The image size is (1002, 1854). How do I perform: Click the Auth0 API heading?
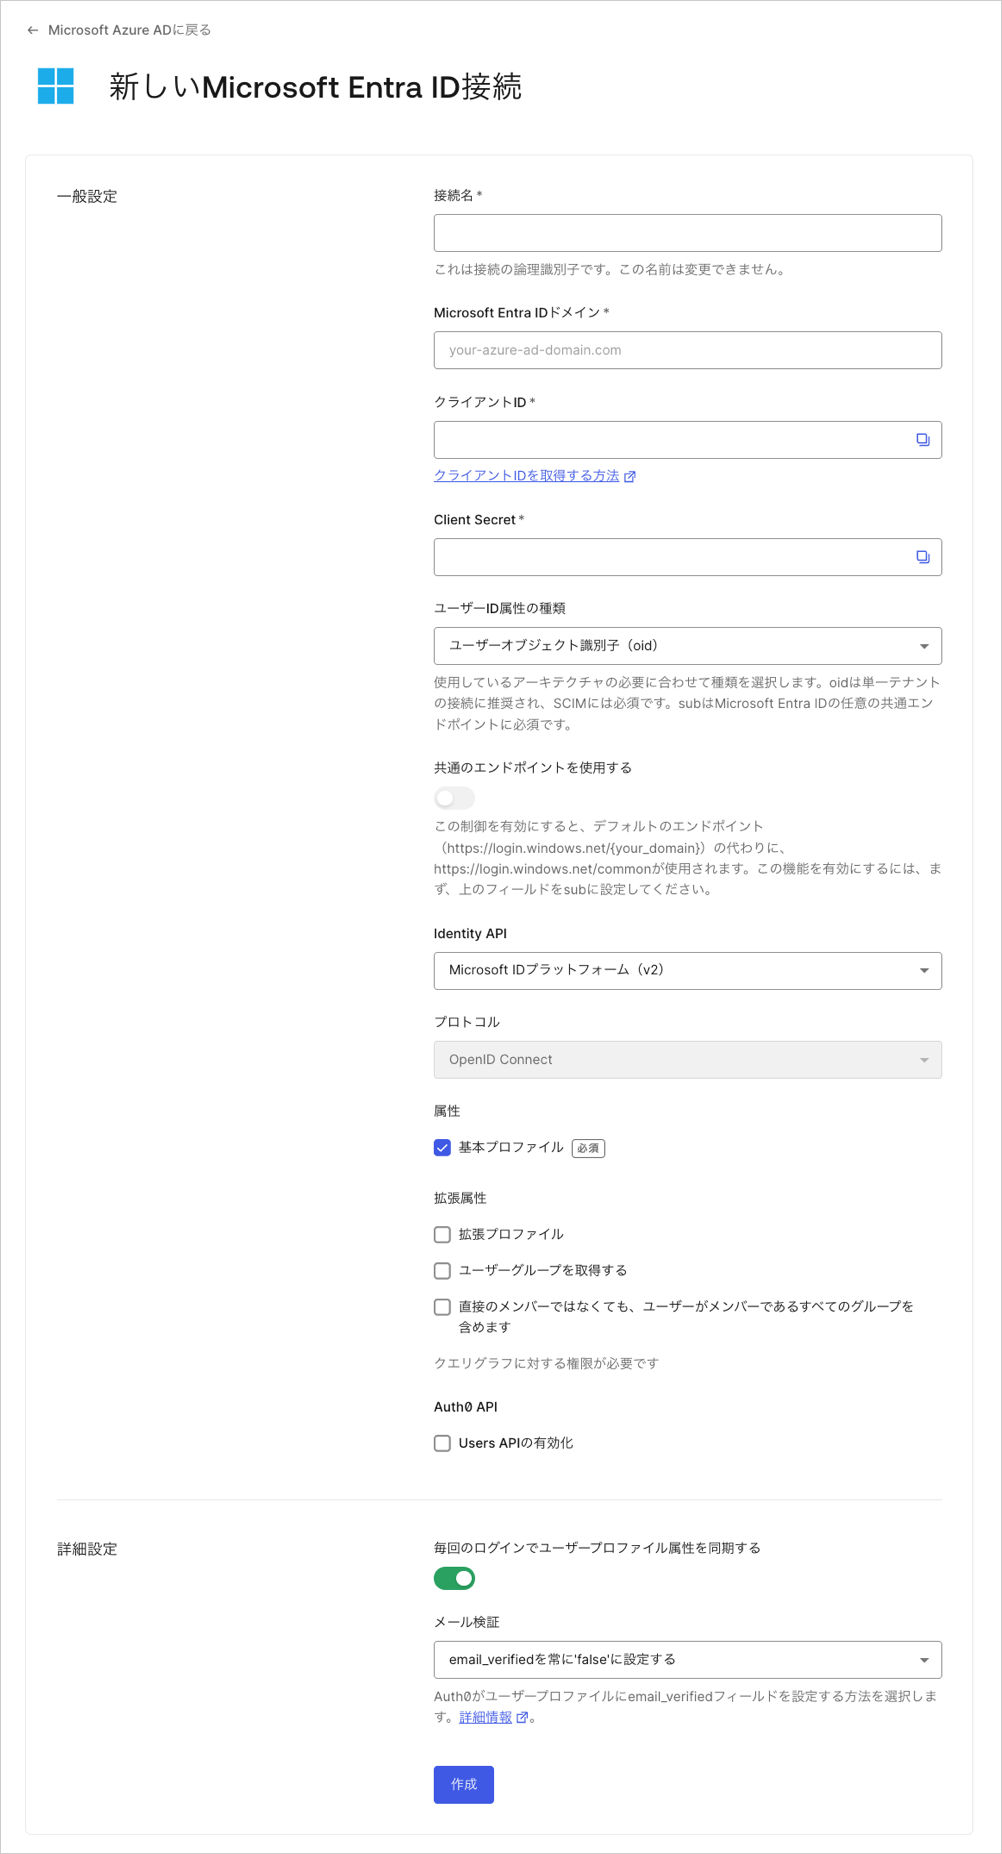[x=465, y=1407]
